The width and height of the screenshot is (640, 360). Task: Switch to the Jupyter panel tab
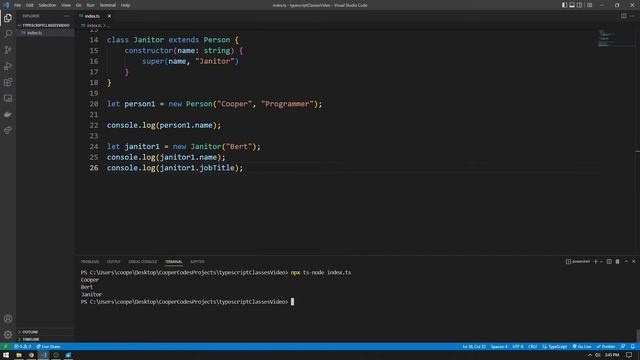point(197,262)
